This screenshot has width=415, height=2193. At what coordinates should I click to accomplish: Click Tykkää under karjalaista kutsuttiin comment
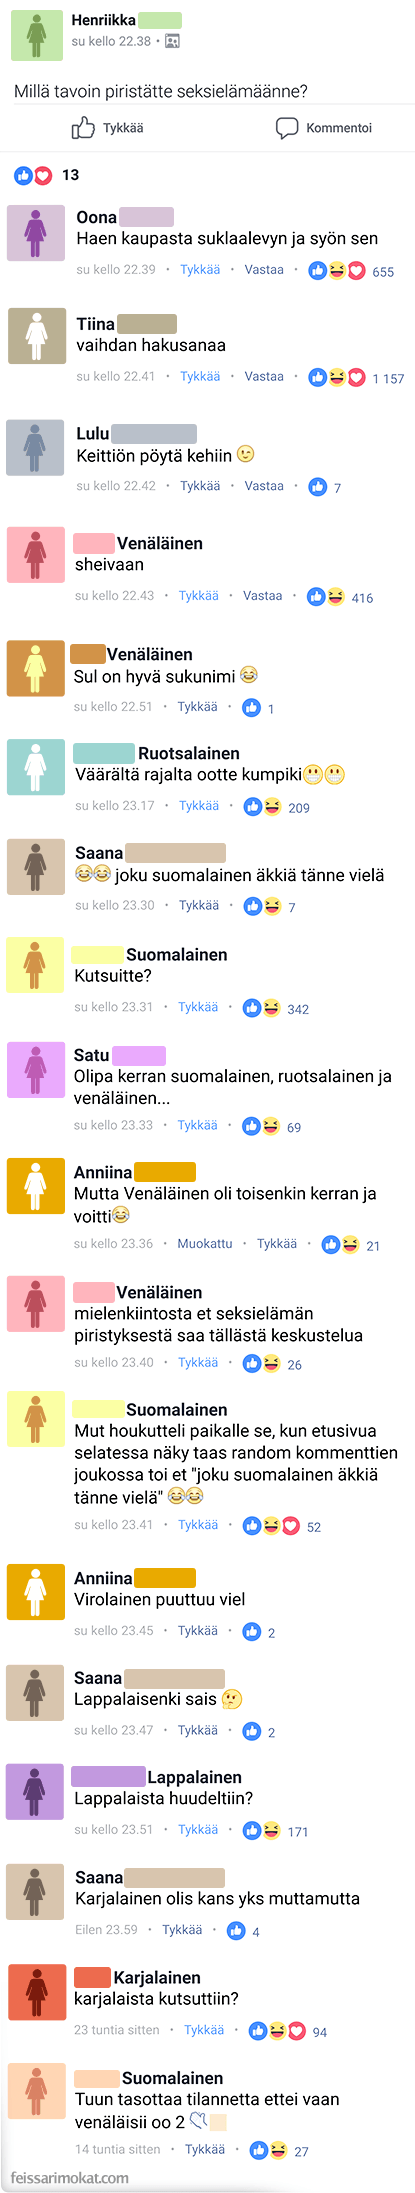point(204,2030)
